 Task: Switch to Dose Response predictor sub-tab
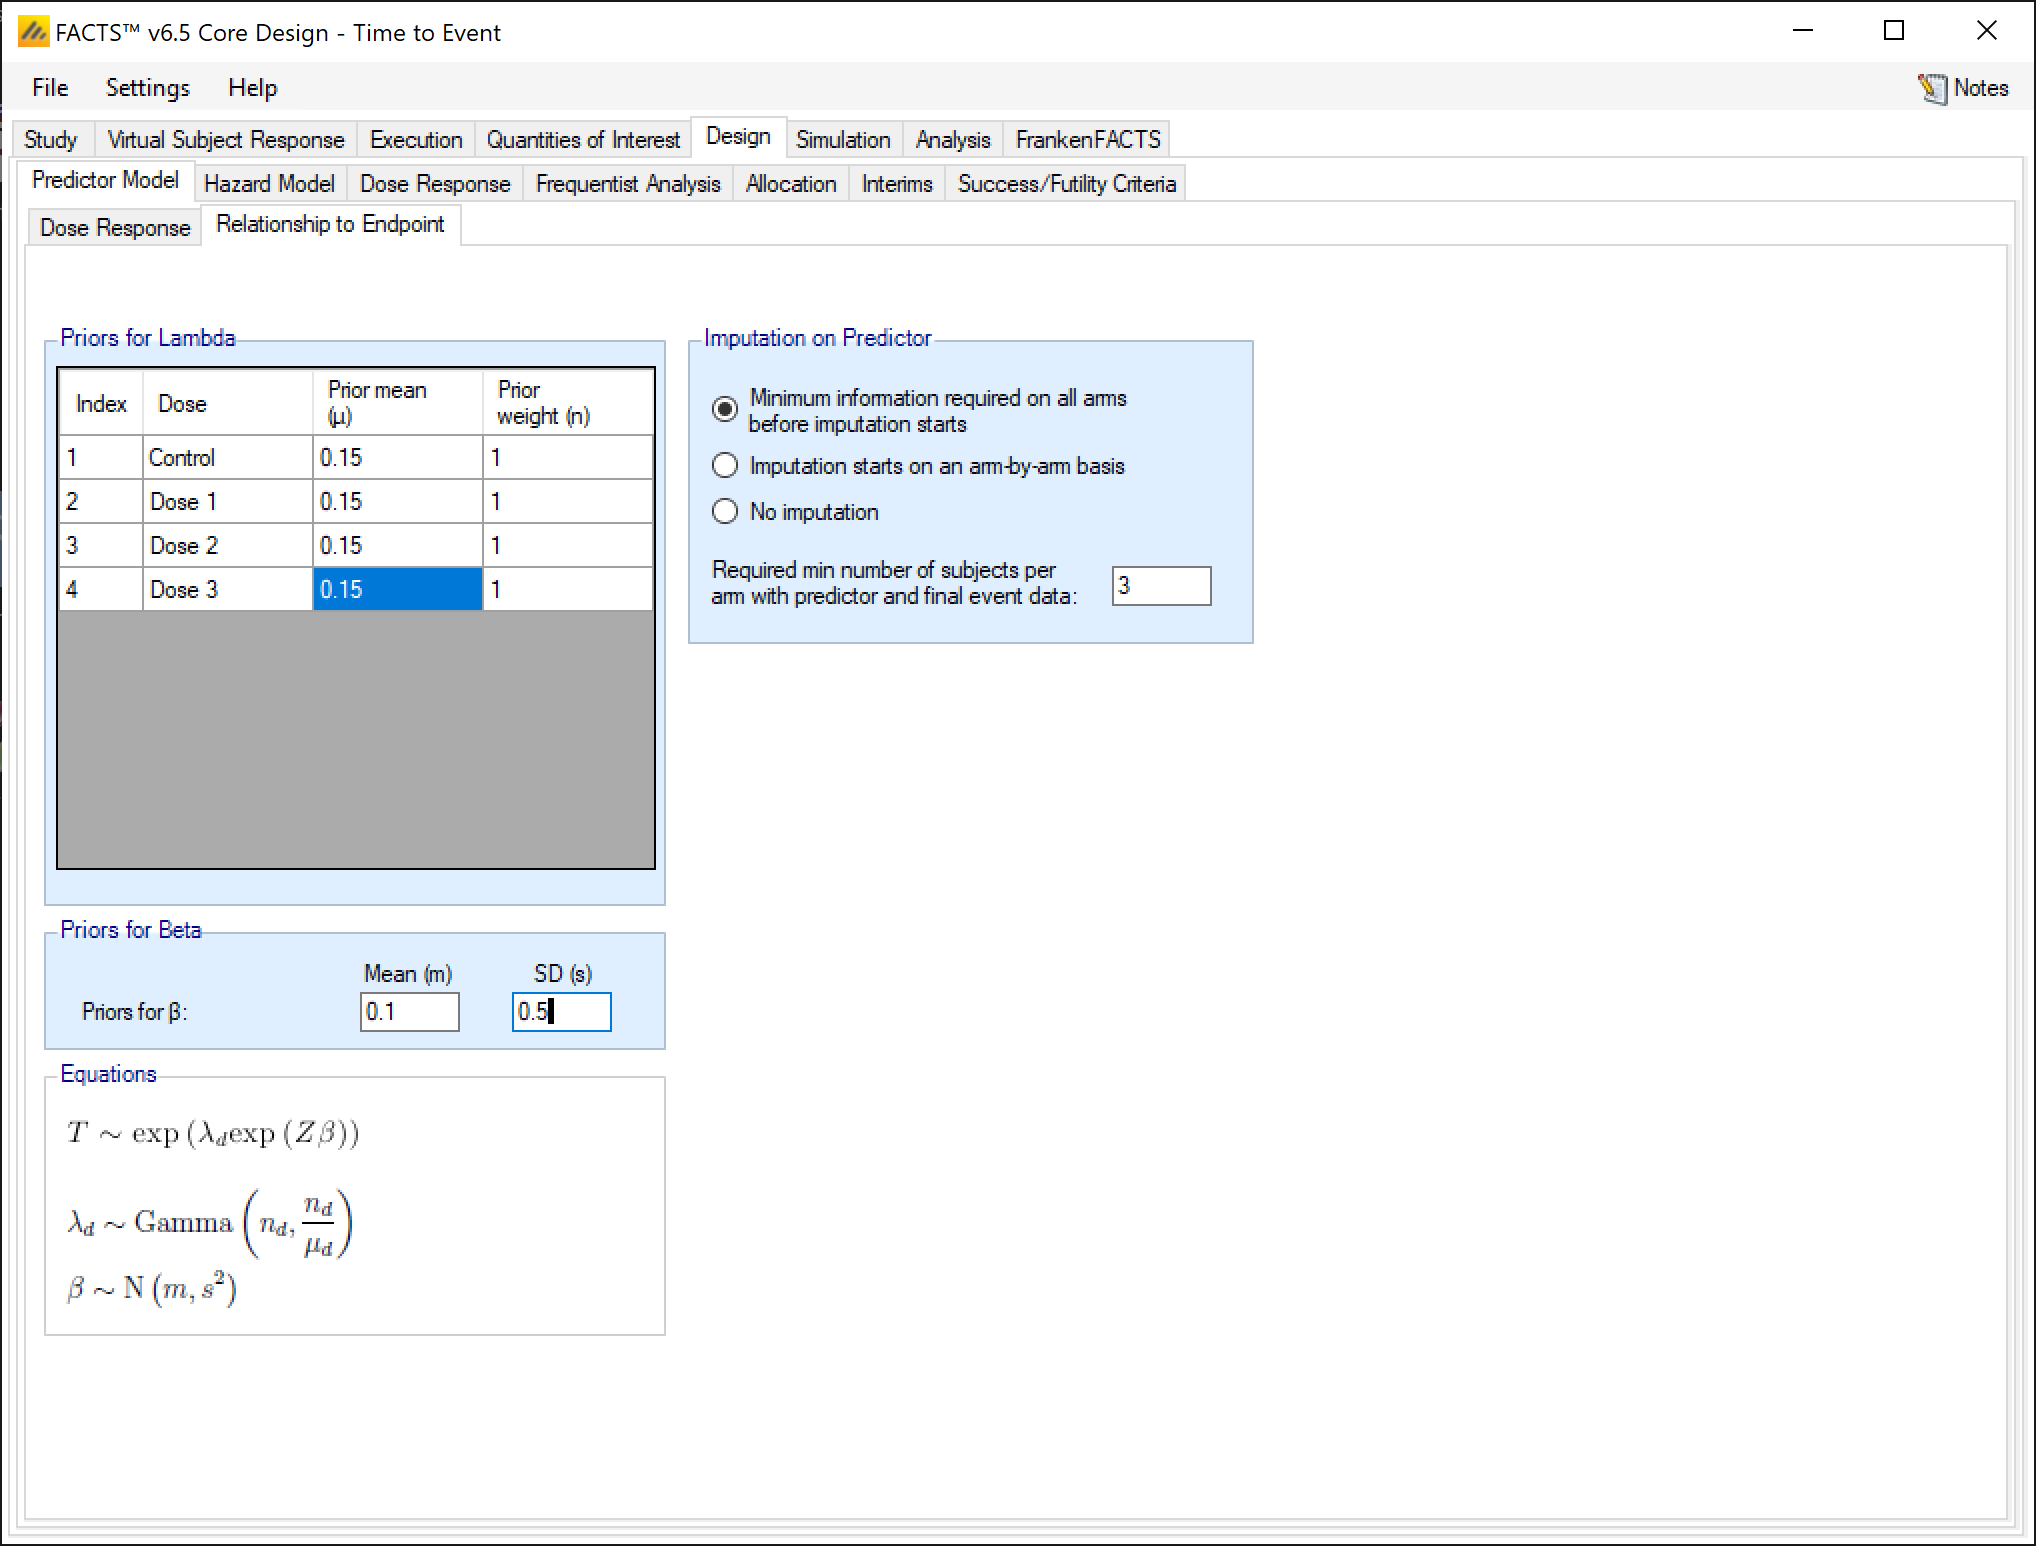[115, 228]
